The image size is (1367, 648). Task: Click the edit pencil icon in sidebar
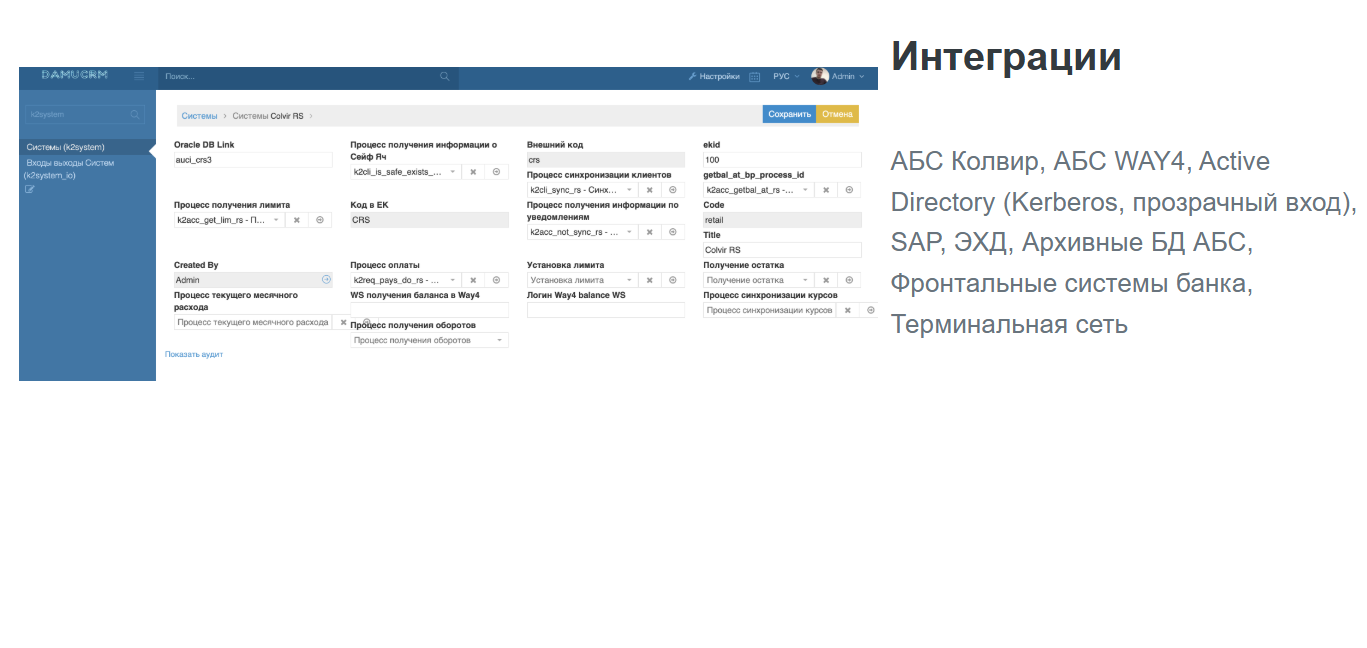30,188
